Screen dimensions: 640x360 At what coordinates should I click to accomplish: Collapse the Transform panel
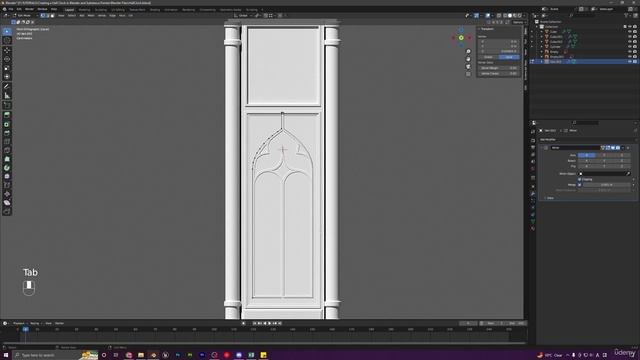(486, 29)
